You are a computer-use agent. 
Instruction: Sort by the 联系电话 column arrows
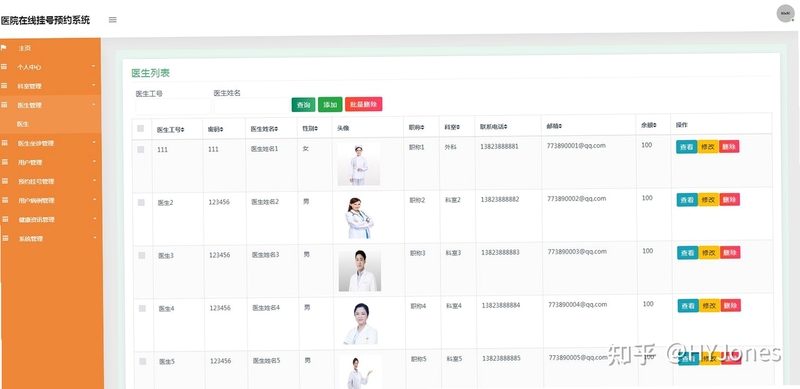pos(505,127)
